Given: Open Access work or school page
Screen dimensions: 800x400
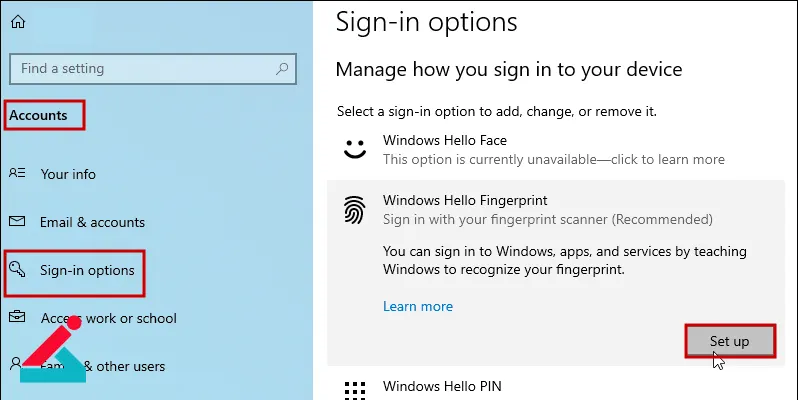Looking at the screenshot, I should [109, 318].
